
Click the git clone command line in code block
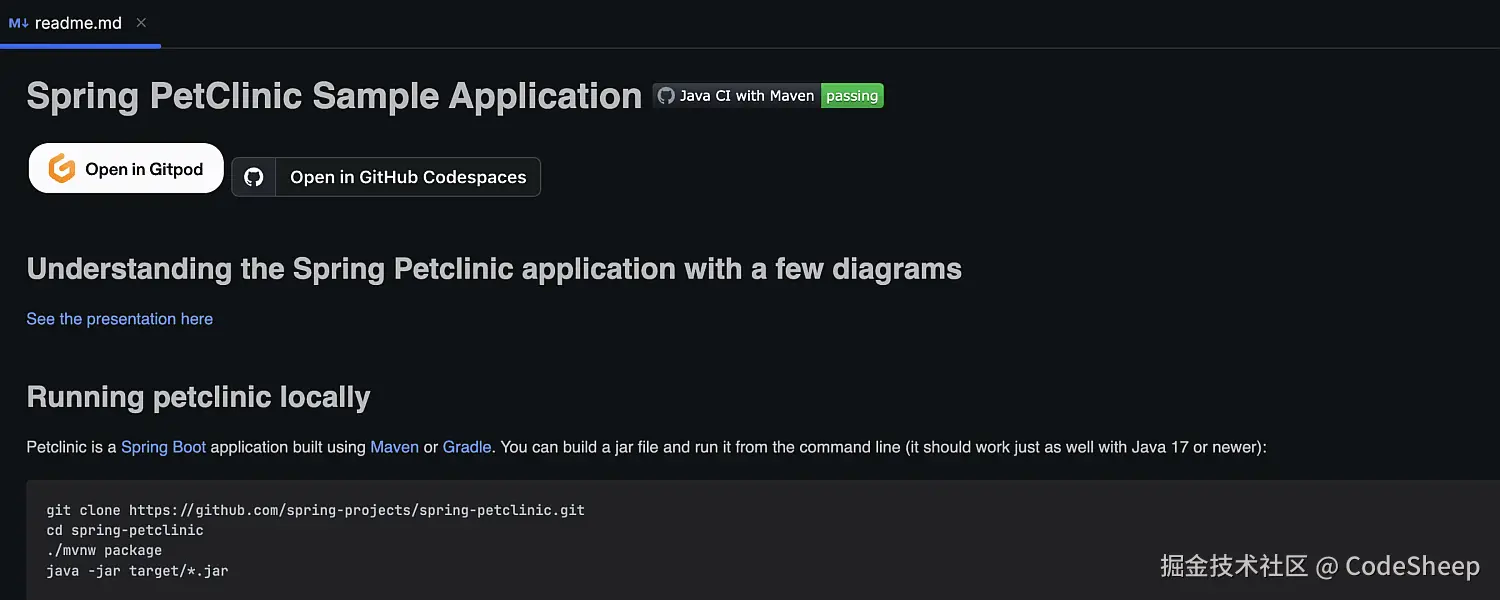coord(315,510)
